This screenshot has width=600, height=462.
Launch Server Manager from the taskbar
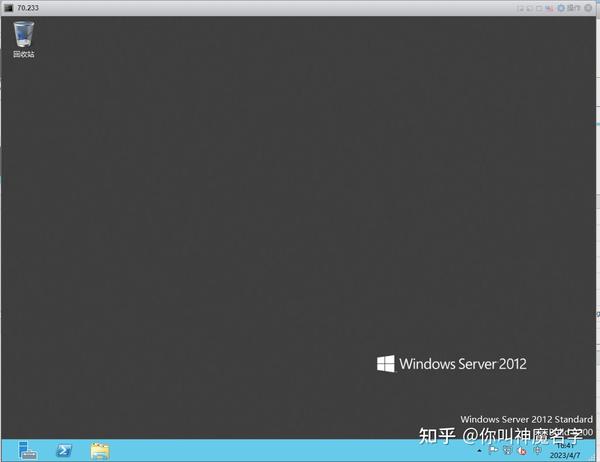coord(27,451)
